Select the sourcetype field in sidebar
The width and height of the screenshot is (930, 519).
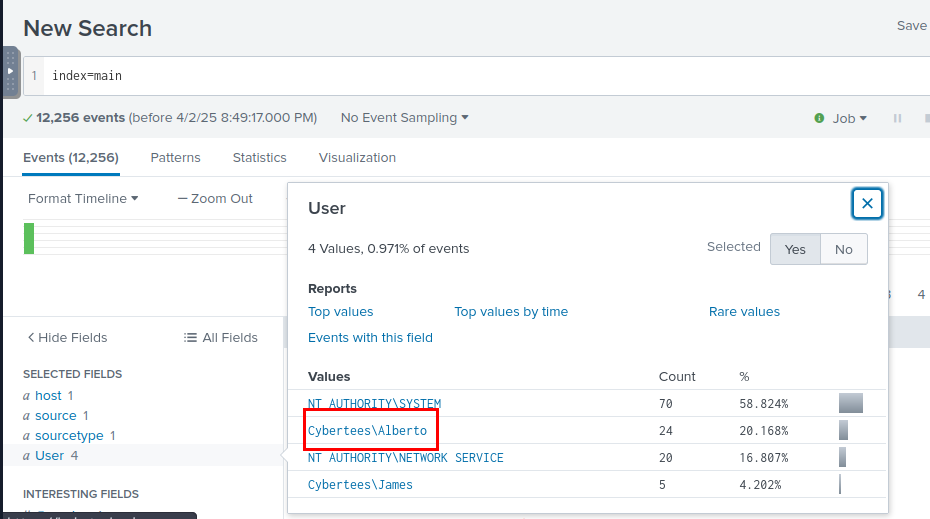point(69,436)
